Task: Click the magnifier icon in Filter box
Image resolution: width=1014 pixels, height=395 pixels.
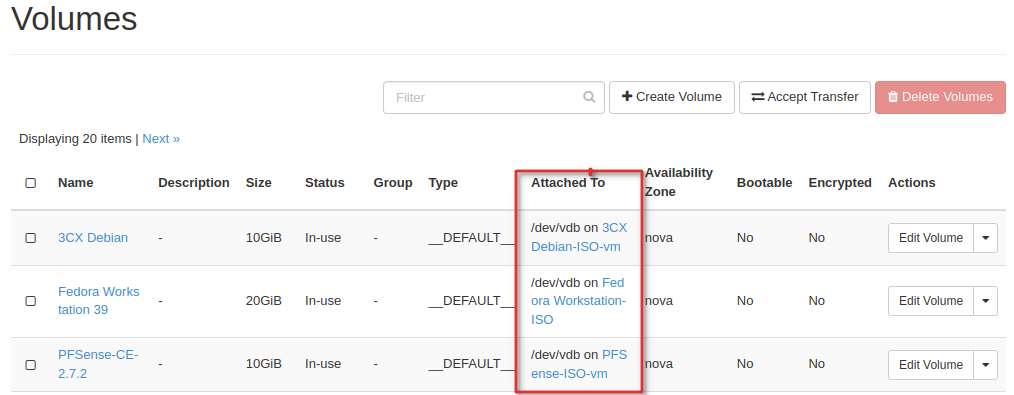Action: point(588,97)
